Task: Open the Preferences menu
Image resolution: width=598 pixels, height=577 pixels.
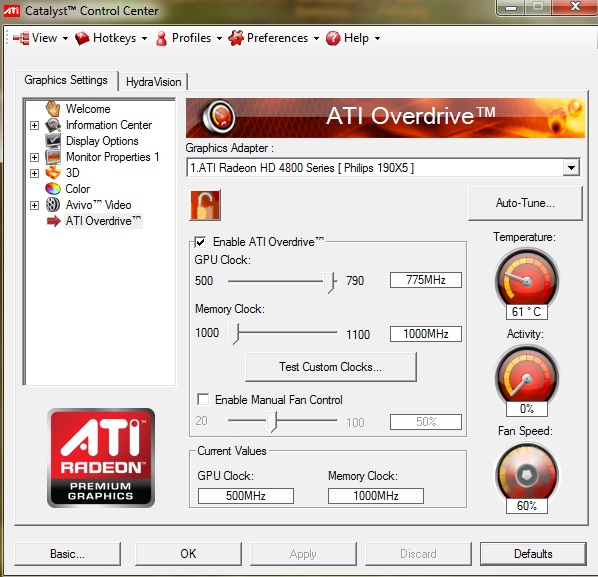Action: [274, 38]
